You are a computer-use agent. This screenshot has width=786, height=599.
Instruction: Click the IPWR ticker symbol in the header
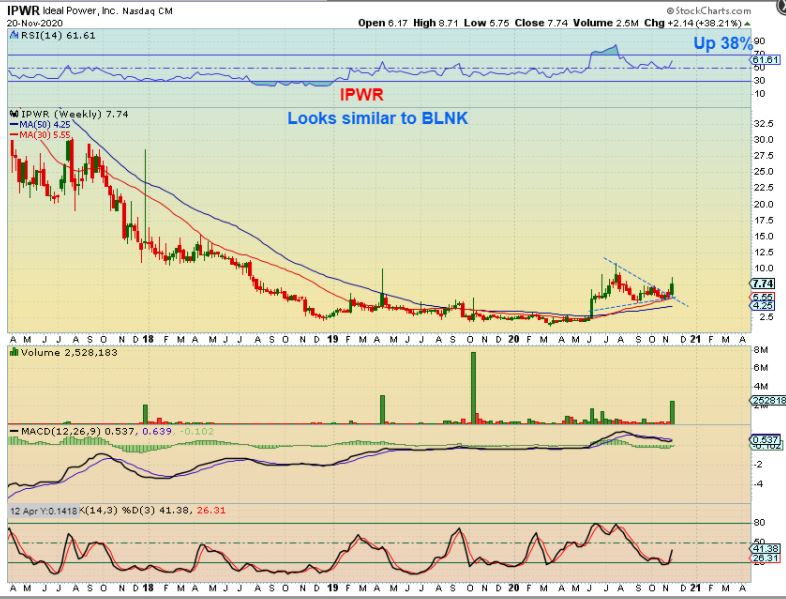tap(23, 11)
